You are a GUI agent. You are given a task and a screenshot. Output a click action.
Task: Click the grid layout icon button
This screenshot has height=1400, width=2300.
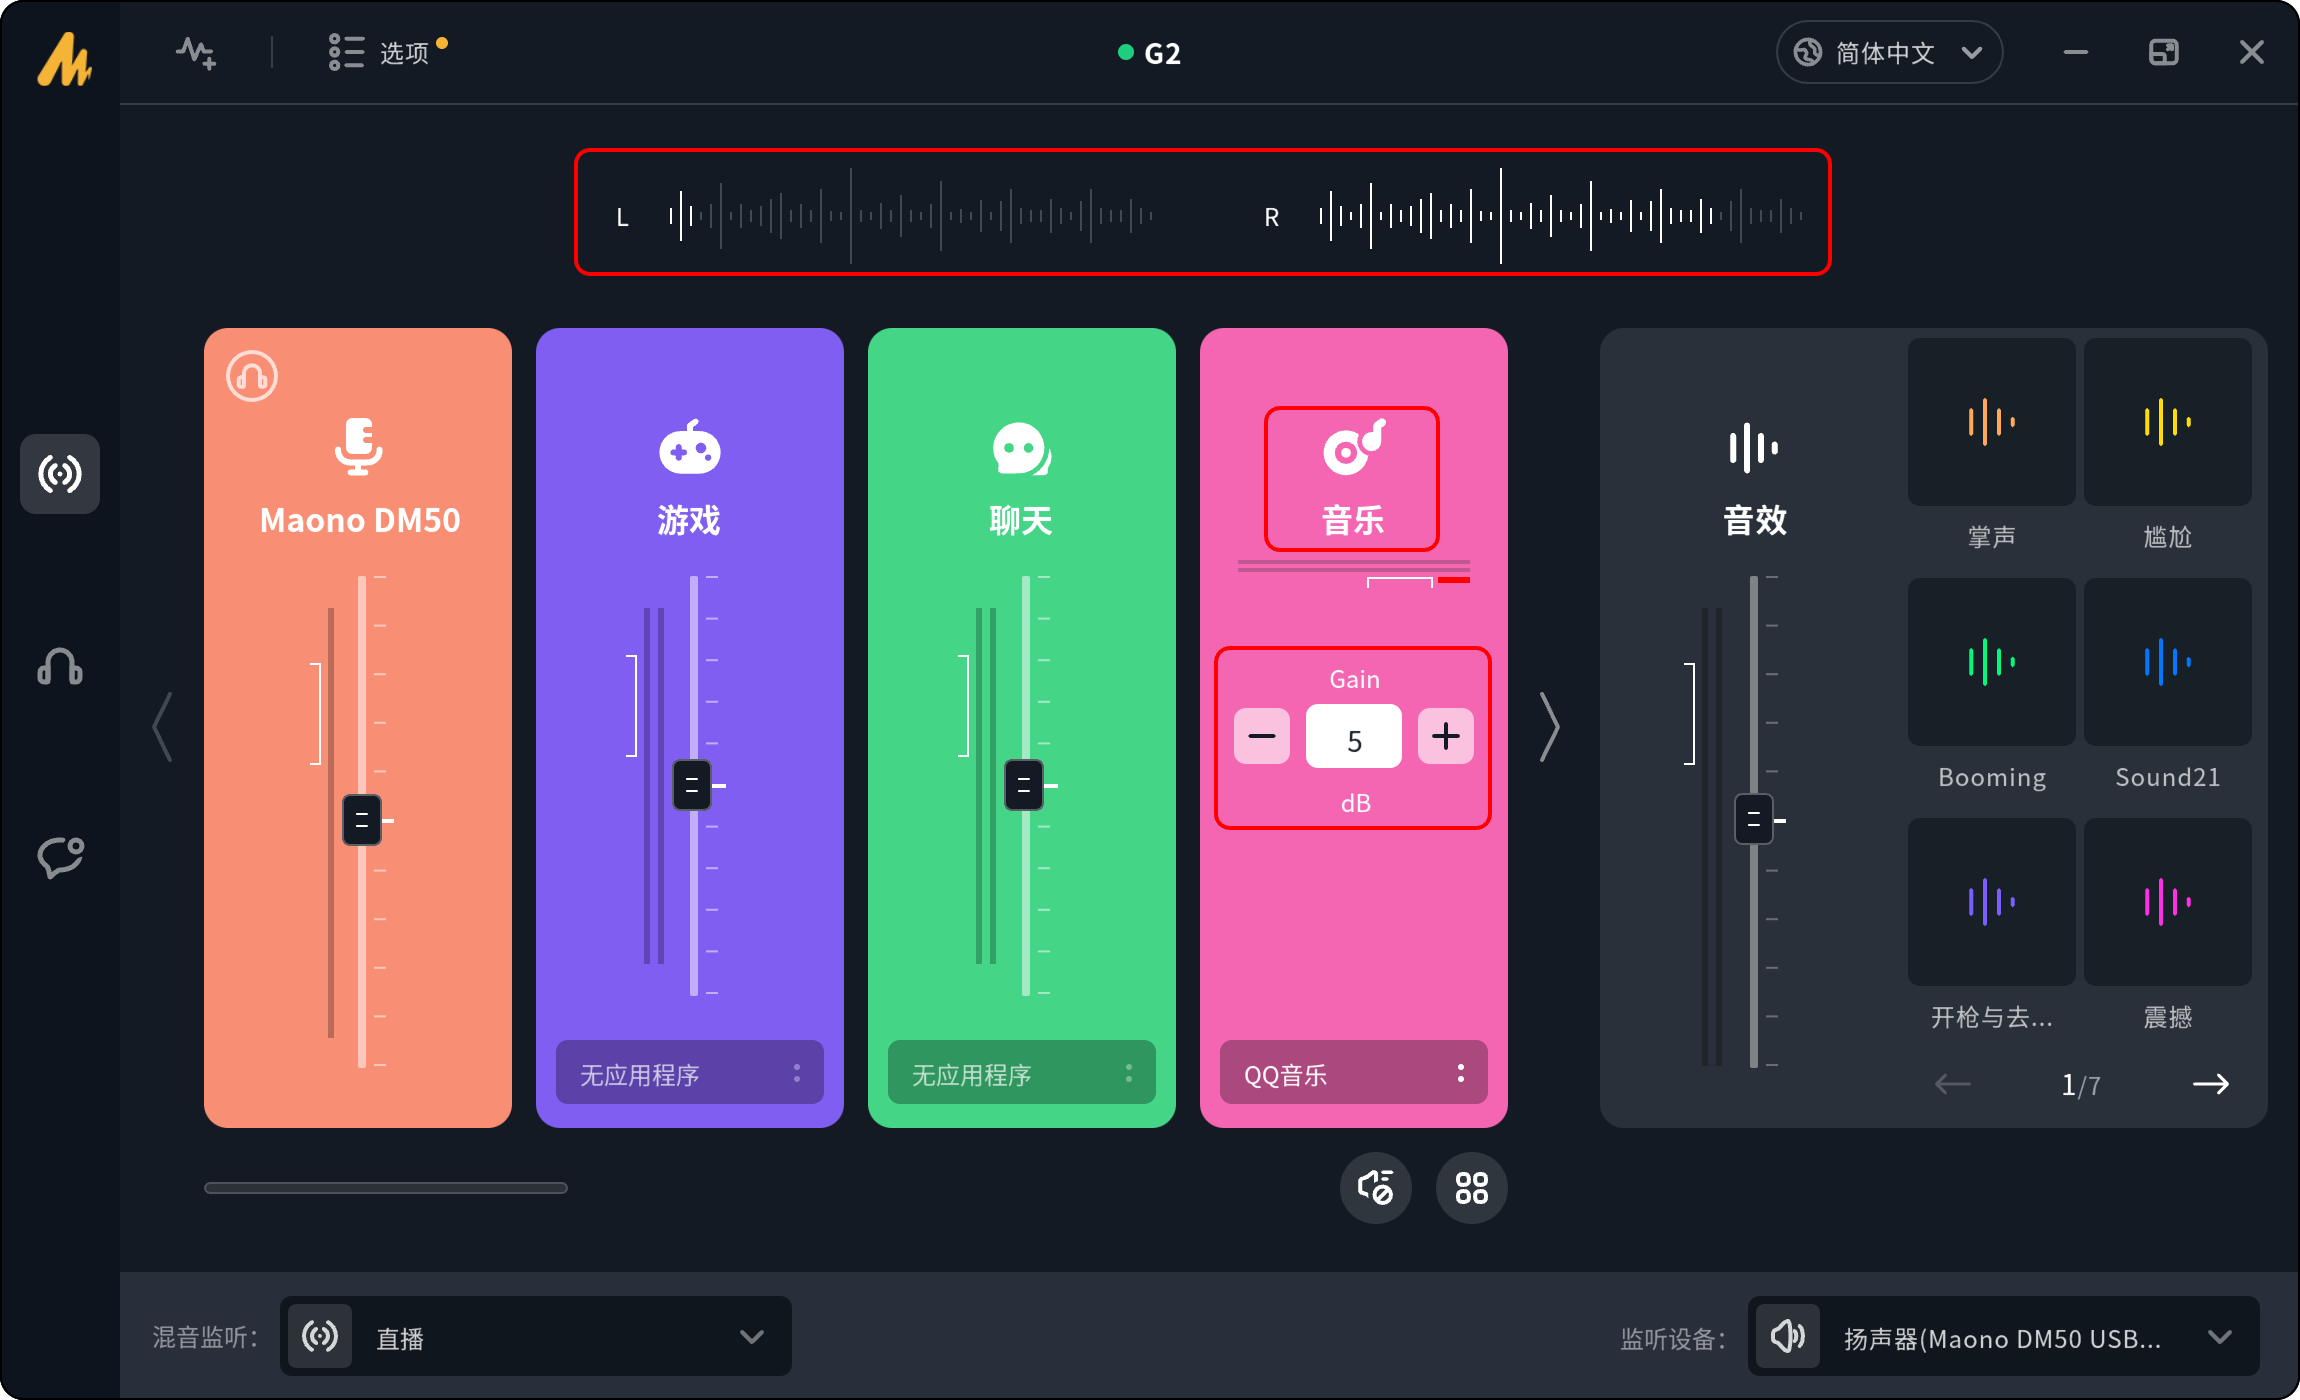1471,1188
